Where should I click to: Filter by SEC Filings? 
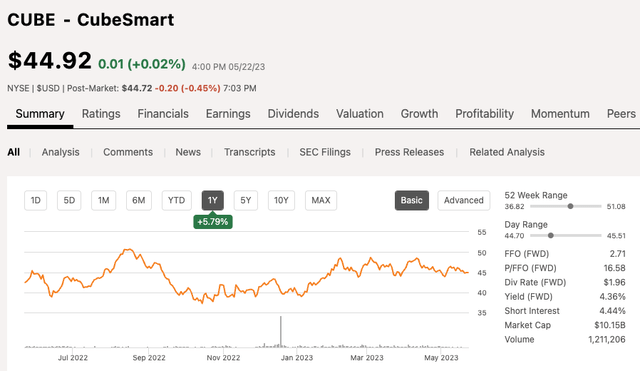(x=325, y=152)
